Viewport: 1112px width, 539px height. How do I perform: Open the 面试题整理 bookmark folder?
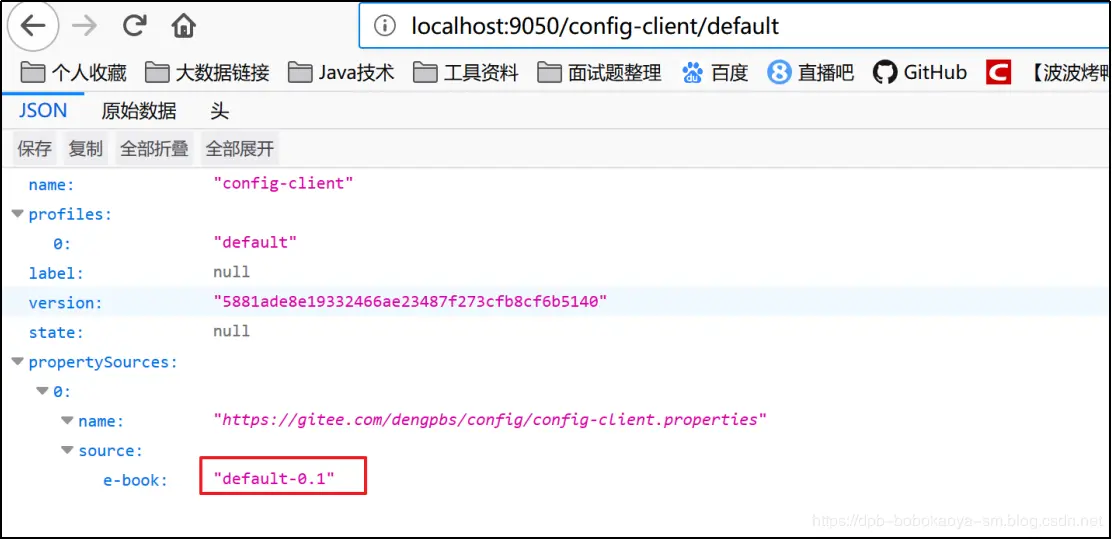click(x=599, y=72)
